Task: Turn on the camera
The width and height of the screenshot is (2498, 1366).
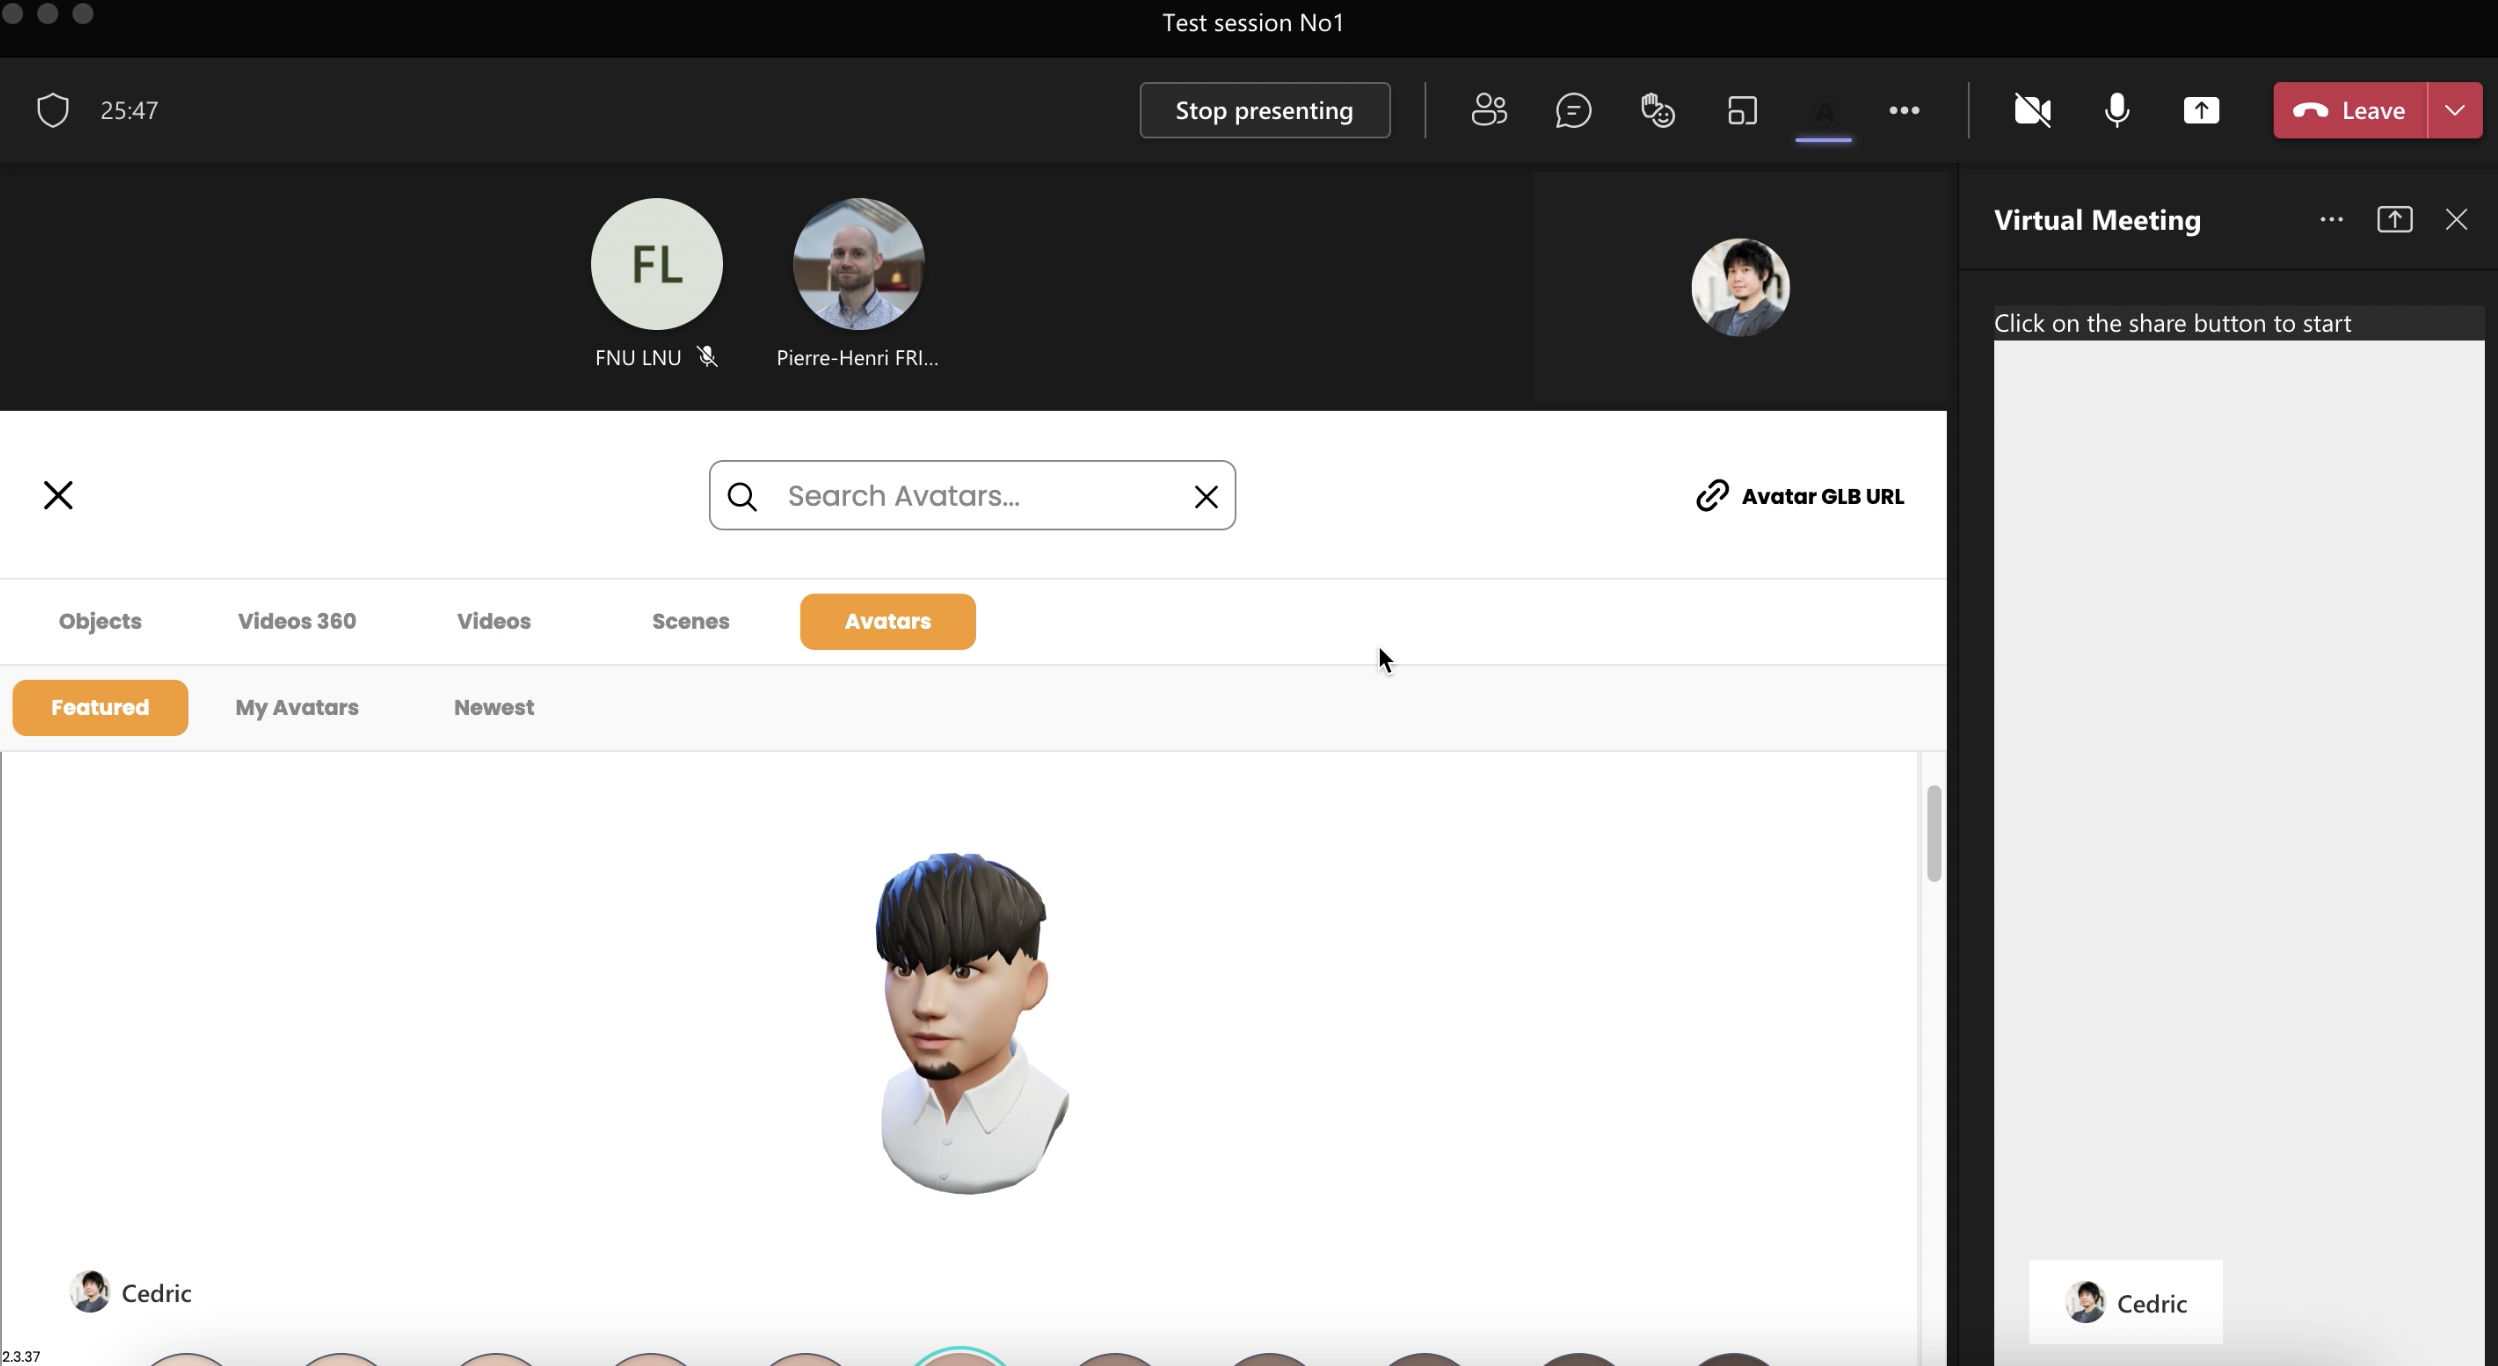Action: [2032, 110]
